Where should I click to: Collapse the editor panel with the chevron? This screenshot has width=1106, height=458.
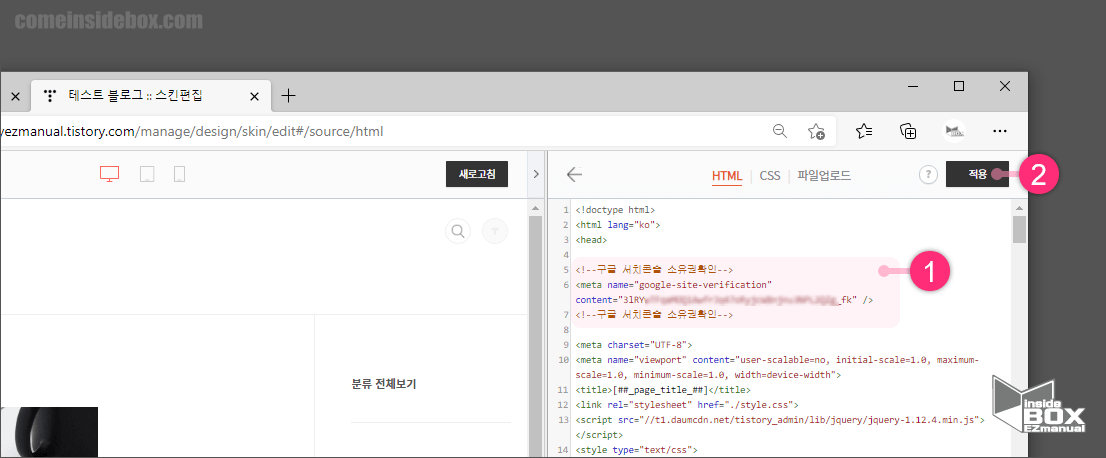click(535, 174)
